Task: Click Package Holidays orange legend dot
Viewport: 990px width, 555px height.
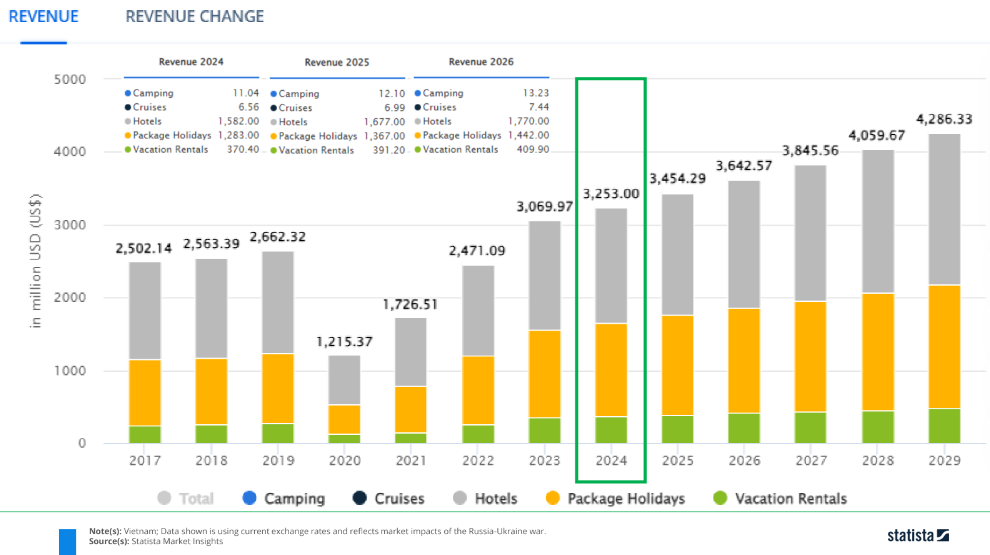Action: pyautogui.click(x=552, y=498)
